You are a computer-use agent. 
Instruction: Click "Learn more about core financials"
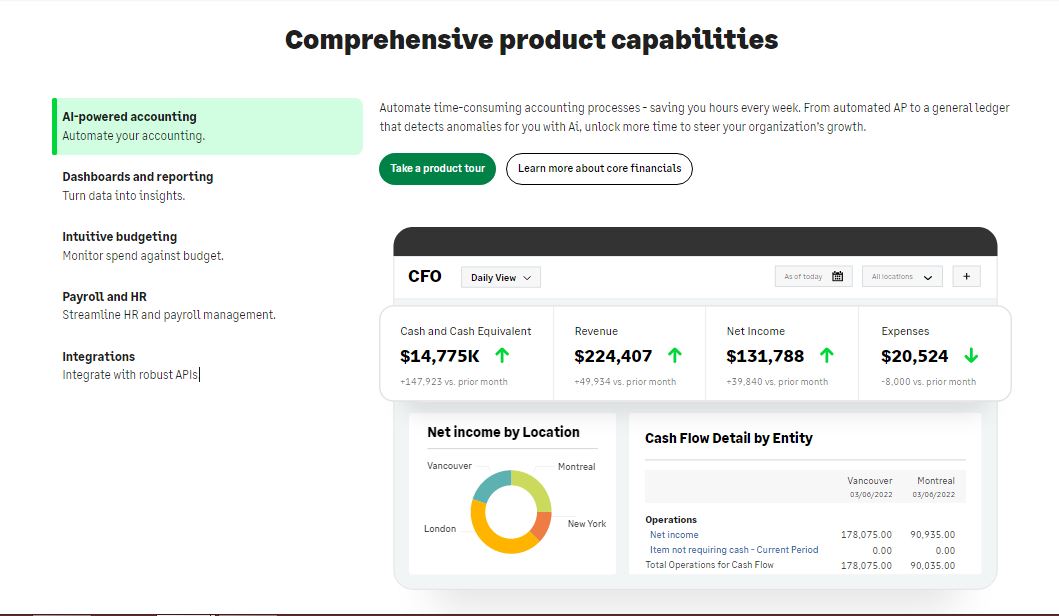point(599,169)
